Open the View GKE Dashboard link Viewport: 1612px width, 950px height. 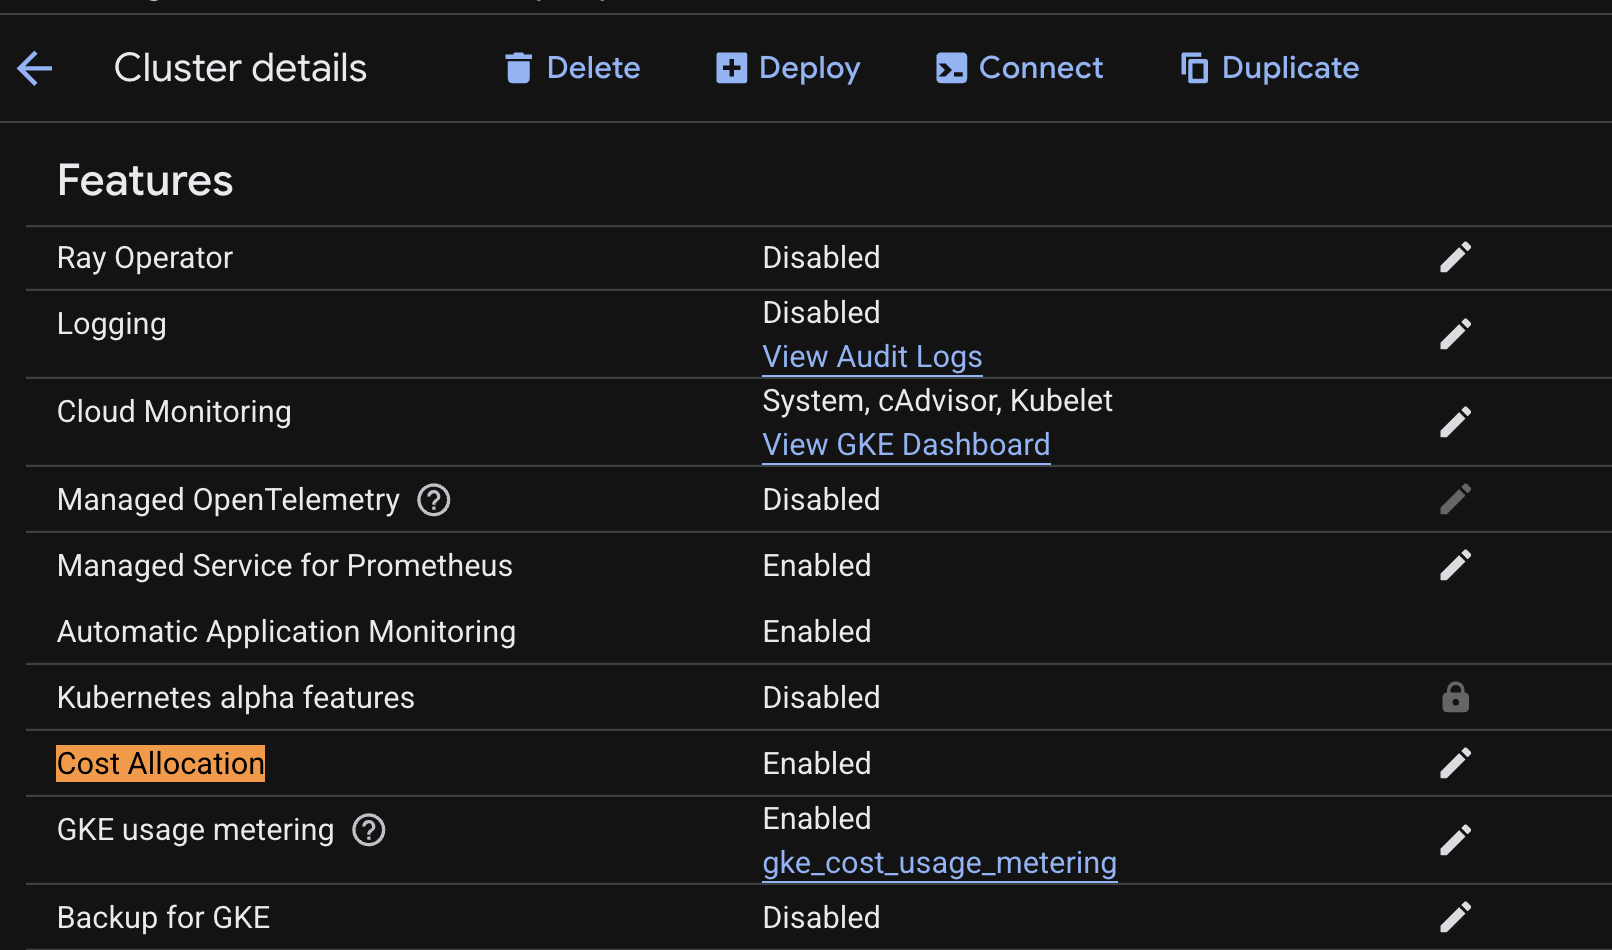(x=906, y=445)
